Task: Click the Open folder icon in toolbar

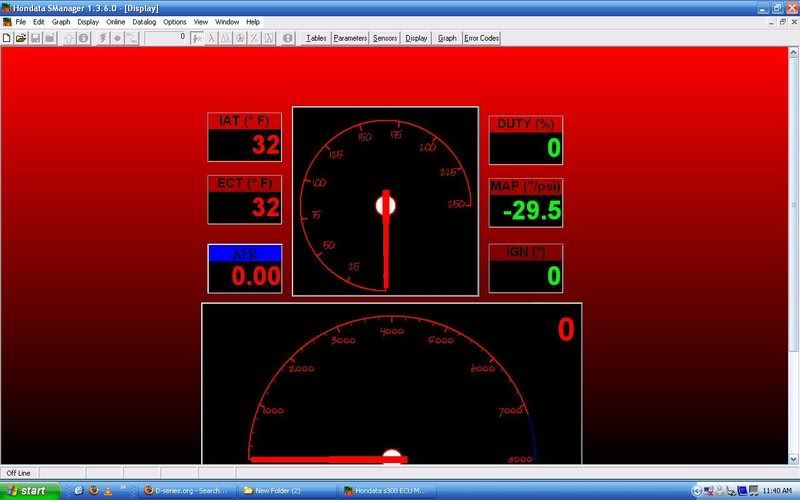Action: pyautogui.click(x=21, y=38)
